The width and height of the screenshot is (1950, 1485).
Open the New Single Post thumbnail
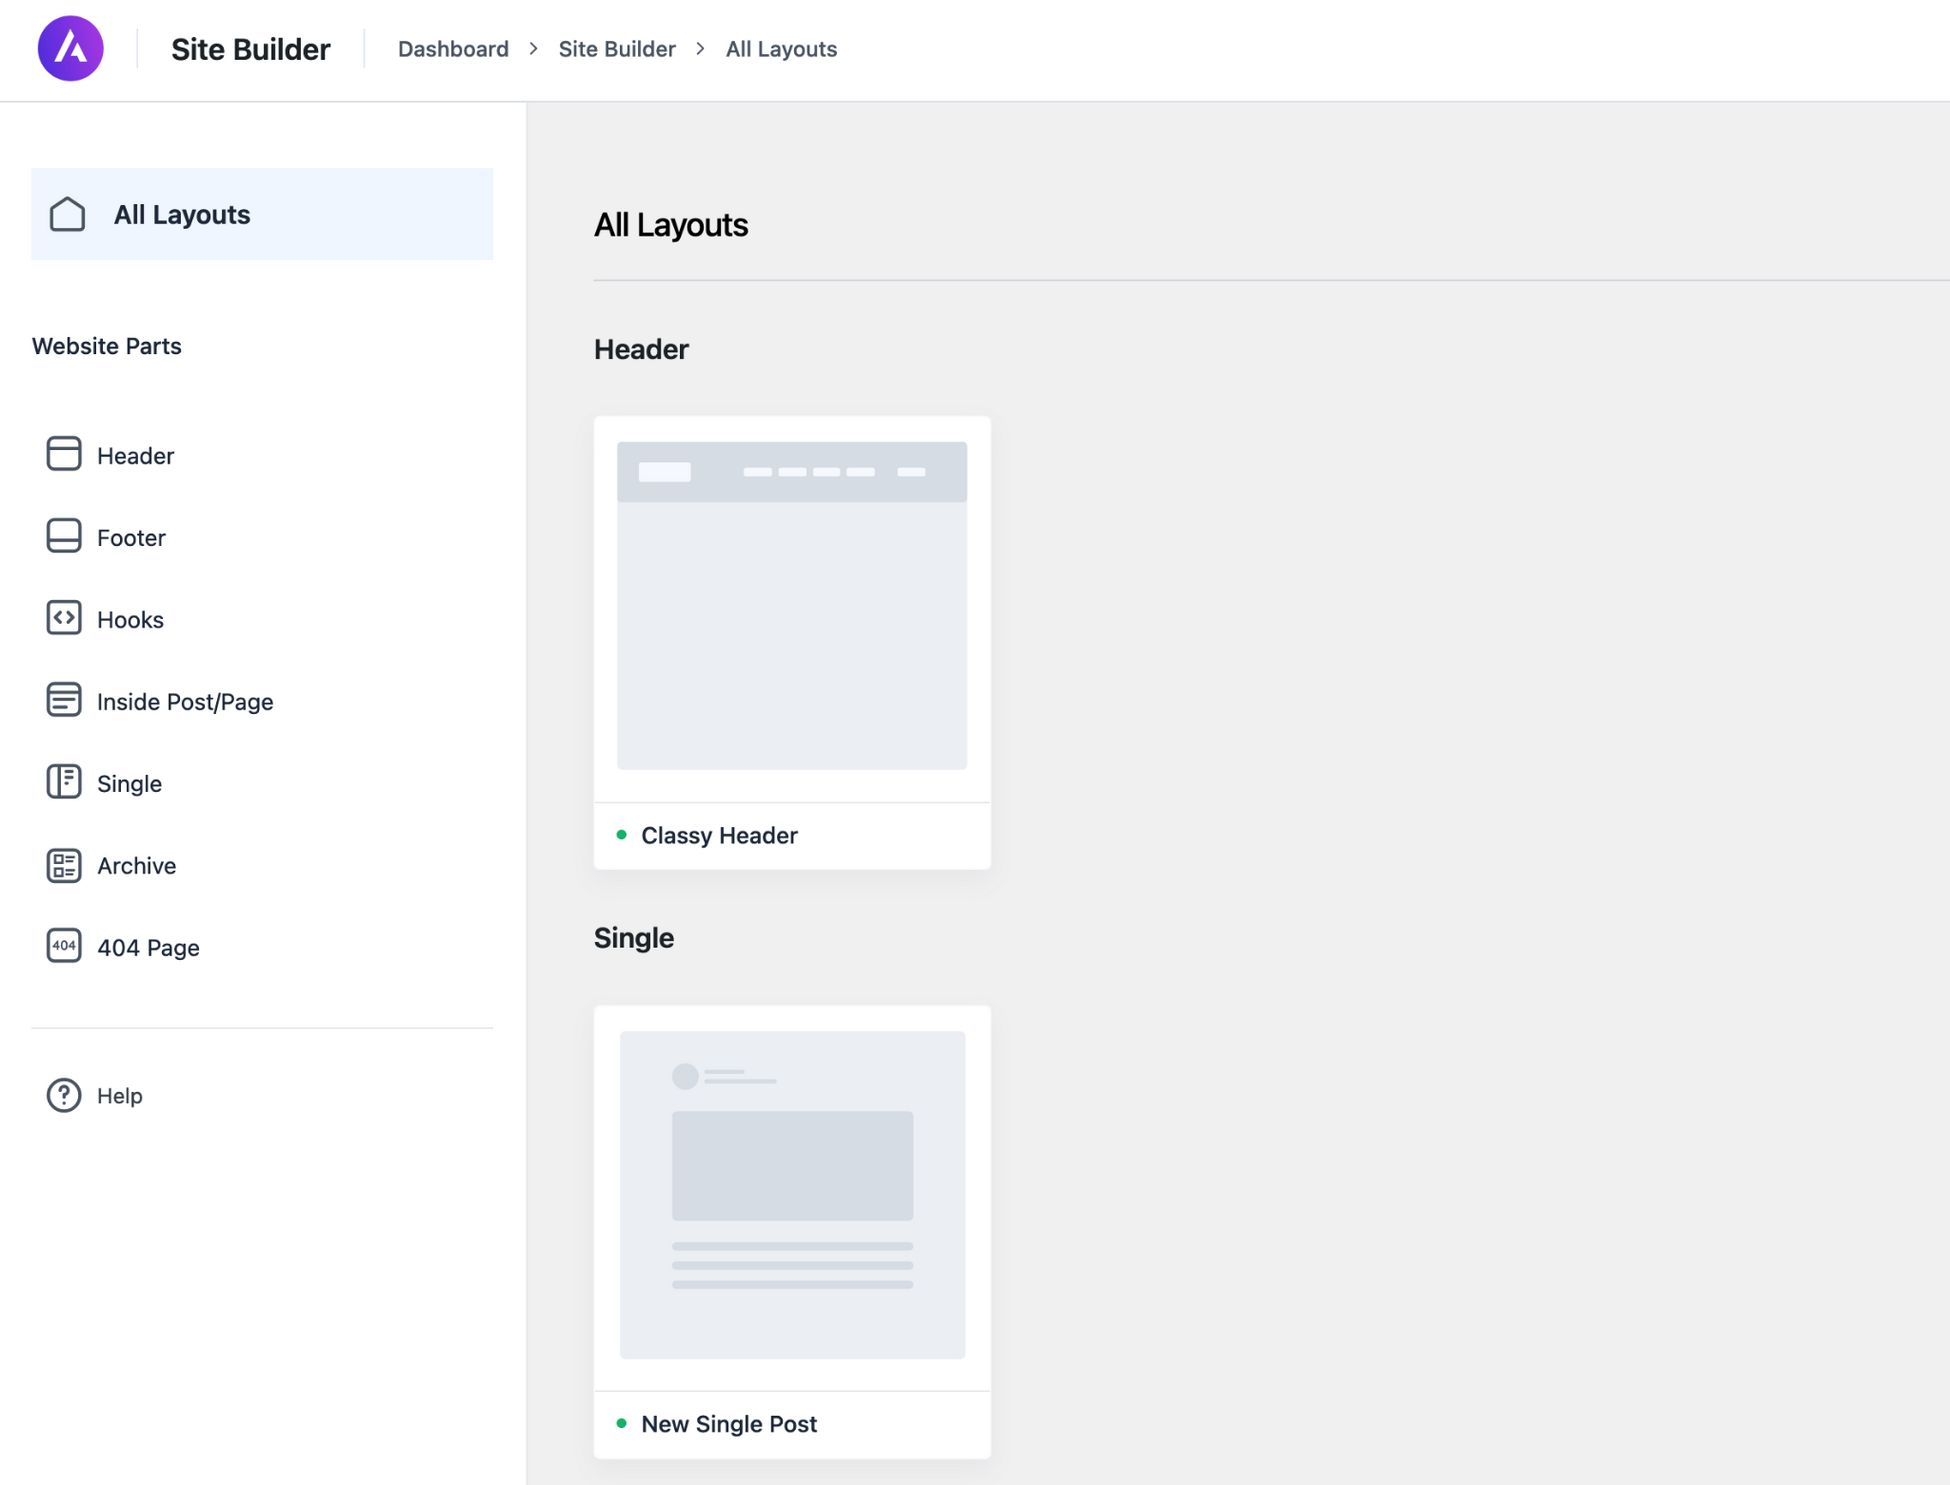(x=792, y=1195)
